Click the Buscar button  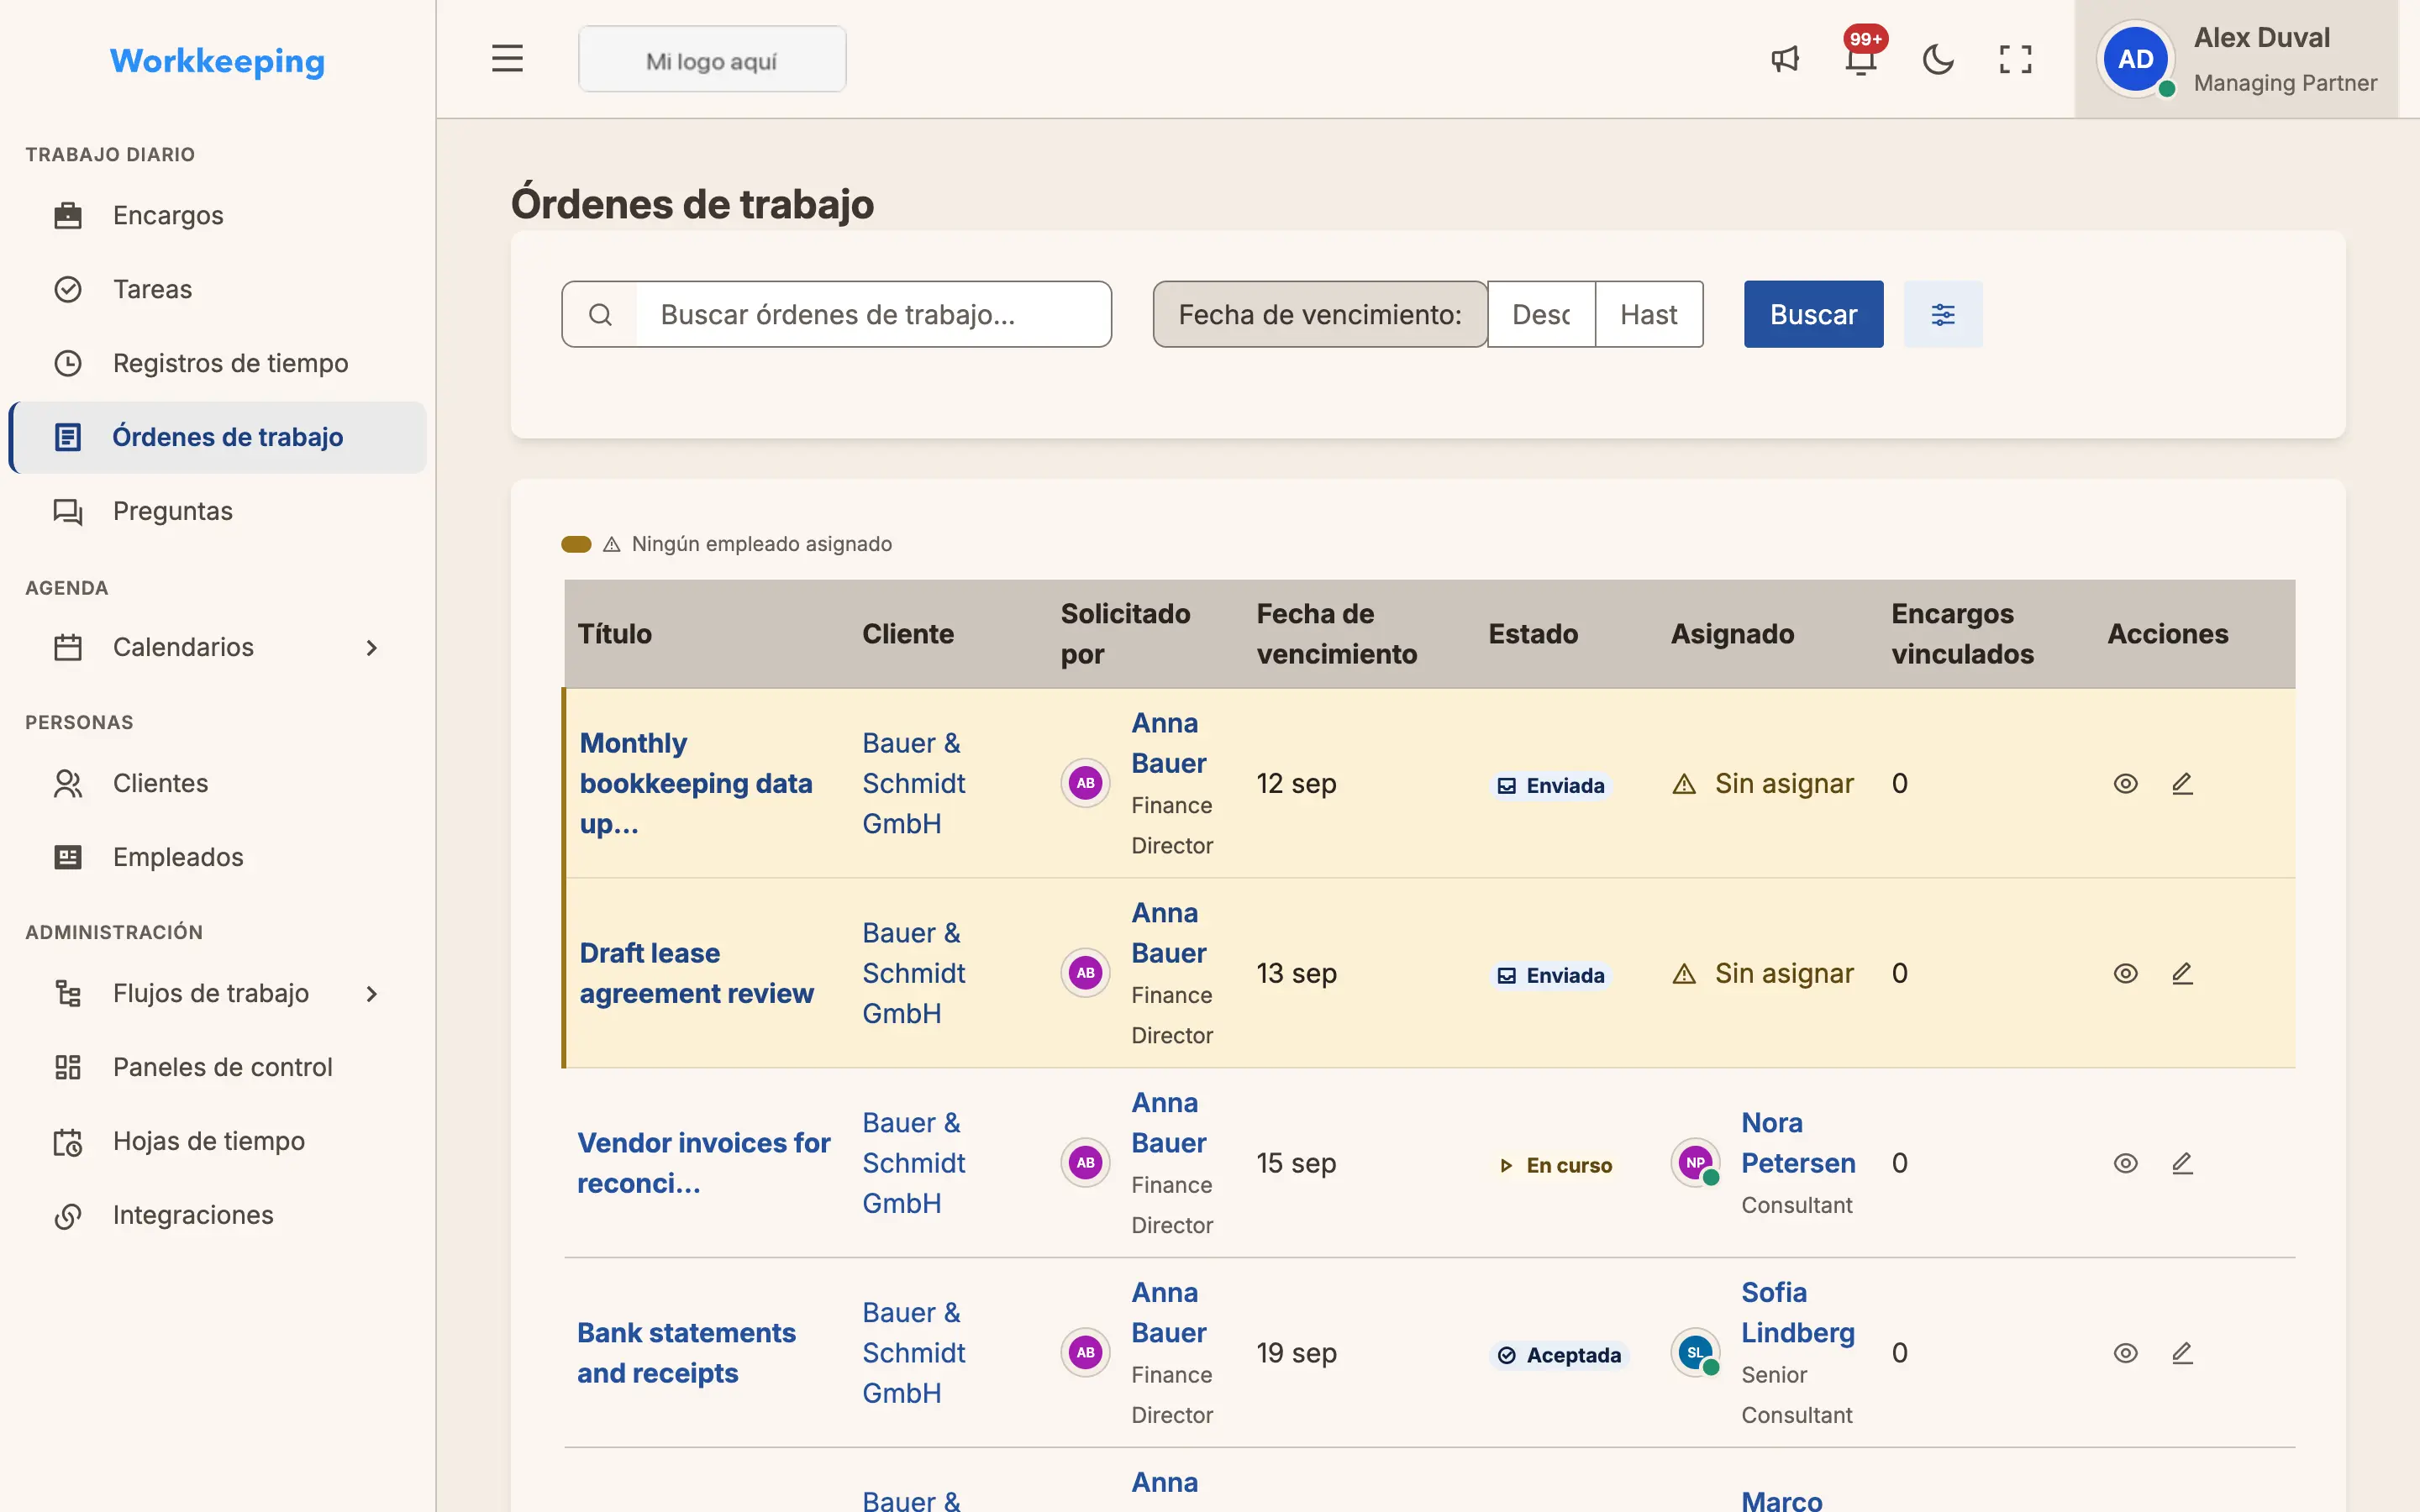click(x=1813, y=314)
